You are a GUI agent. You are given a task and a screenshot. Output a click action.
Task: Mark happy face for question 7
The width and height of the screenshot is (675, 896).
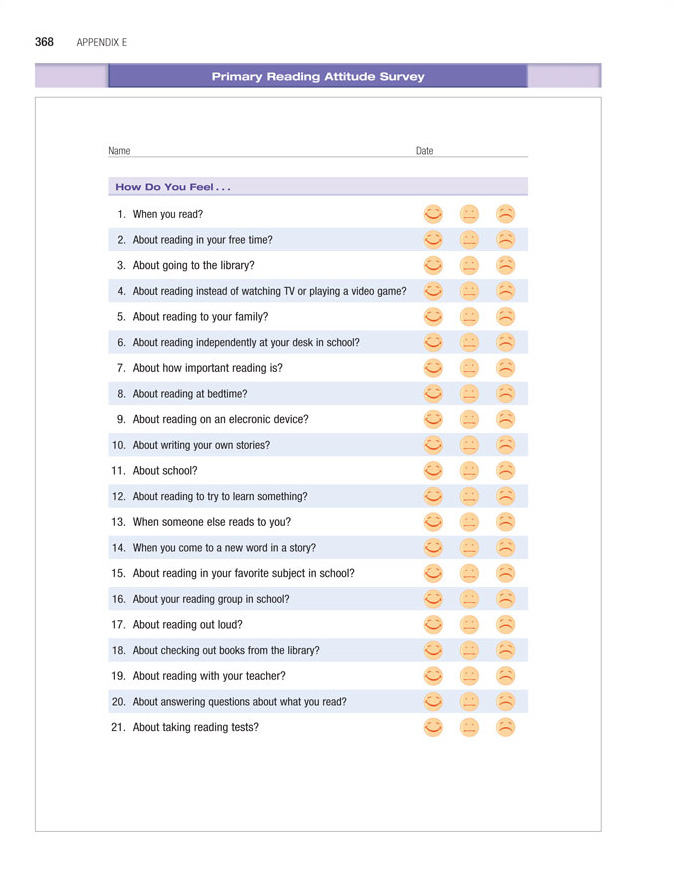[432, 367]
